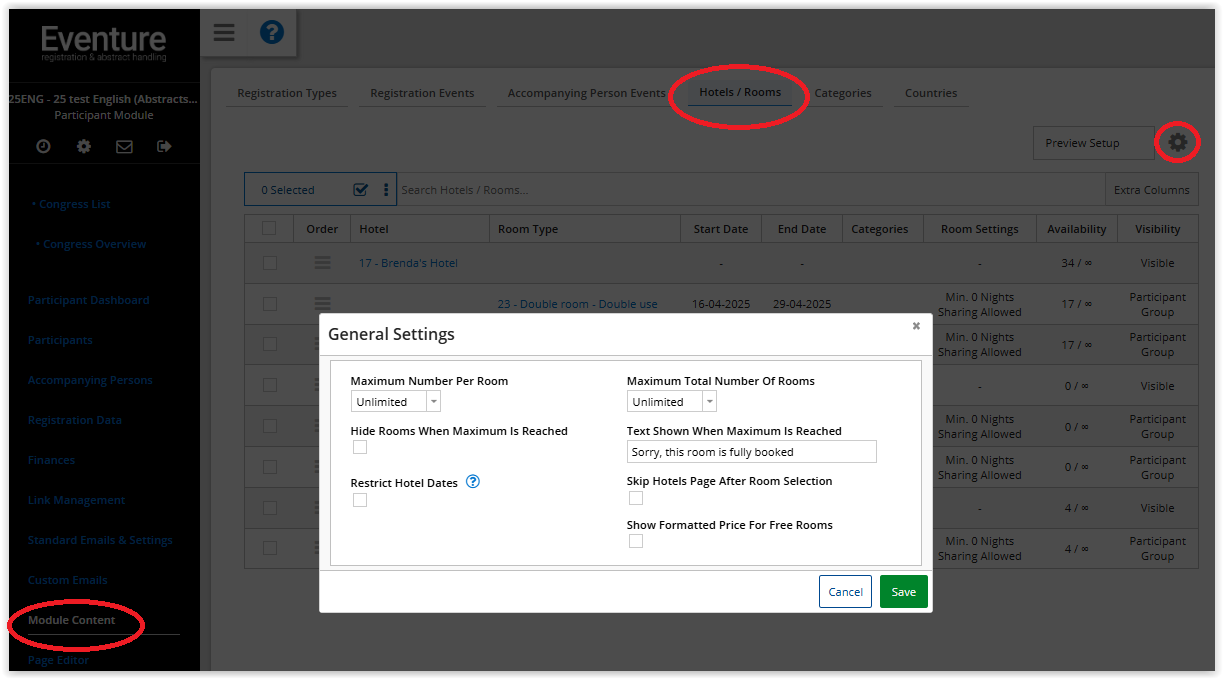Switch to the Registration Types tab

(287, 93)
